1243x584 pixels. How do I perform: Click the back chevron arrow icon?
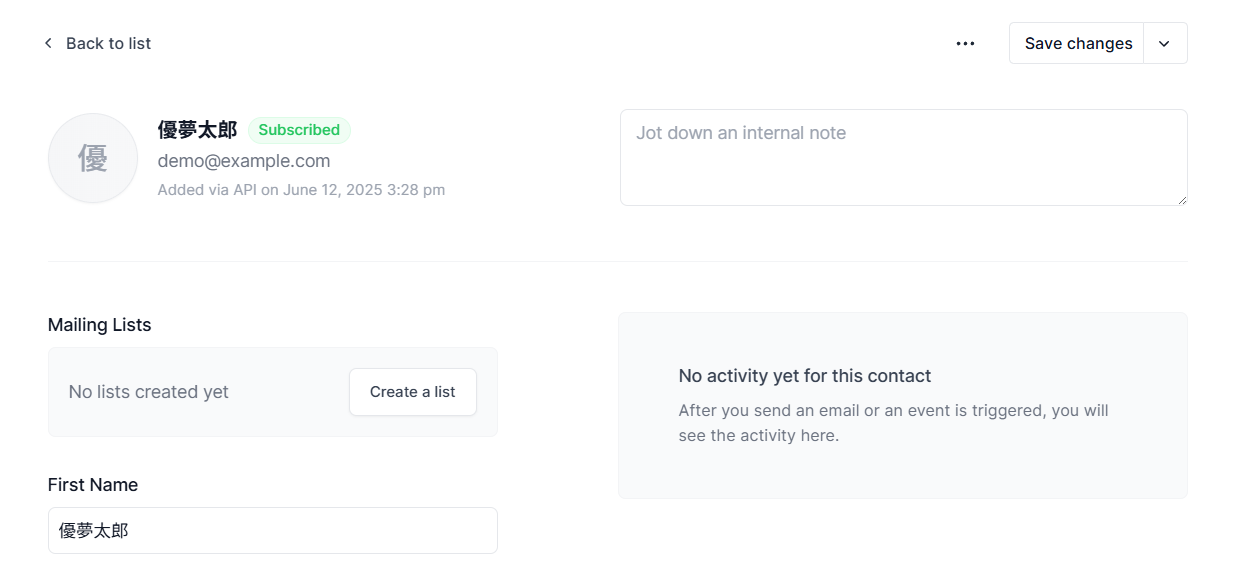48,43
